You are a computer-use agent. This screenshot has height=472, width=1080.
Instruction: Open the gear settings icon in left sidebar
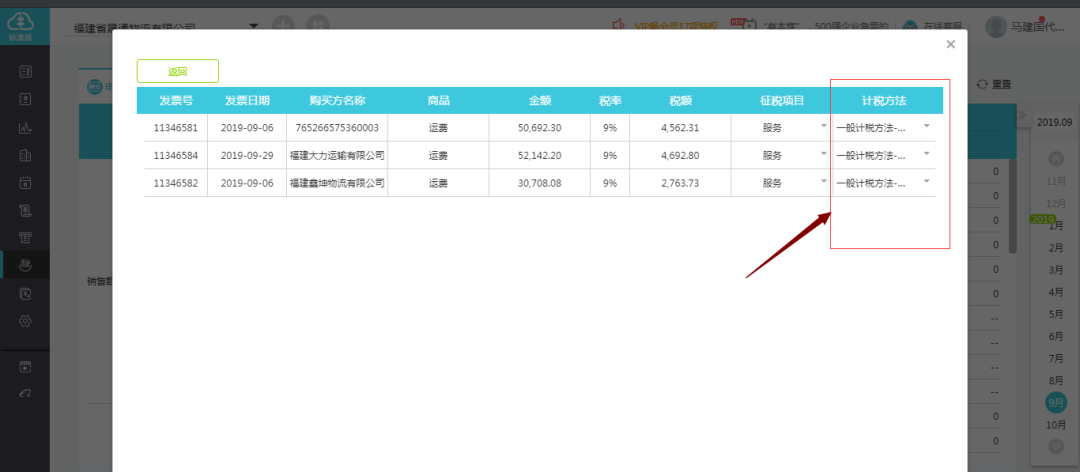(x=26, y=321)
